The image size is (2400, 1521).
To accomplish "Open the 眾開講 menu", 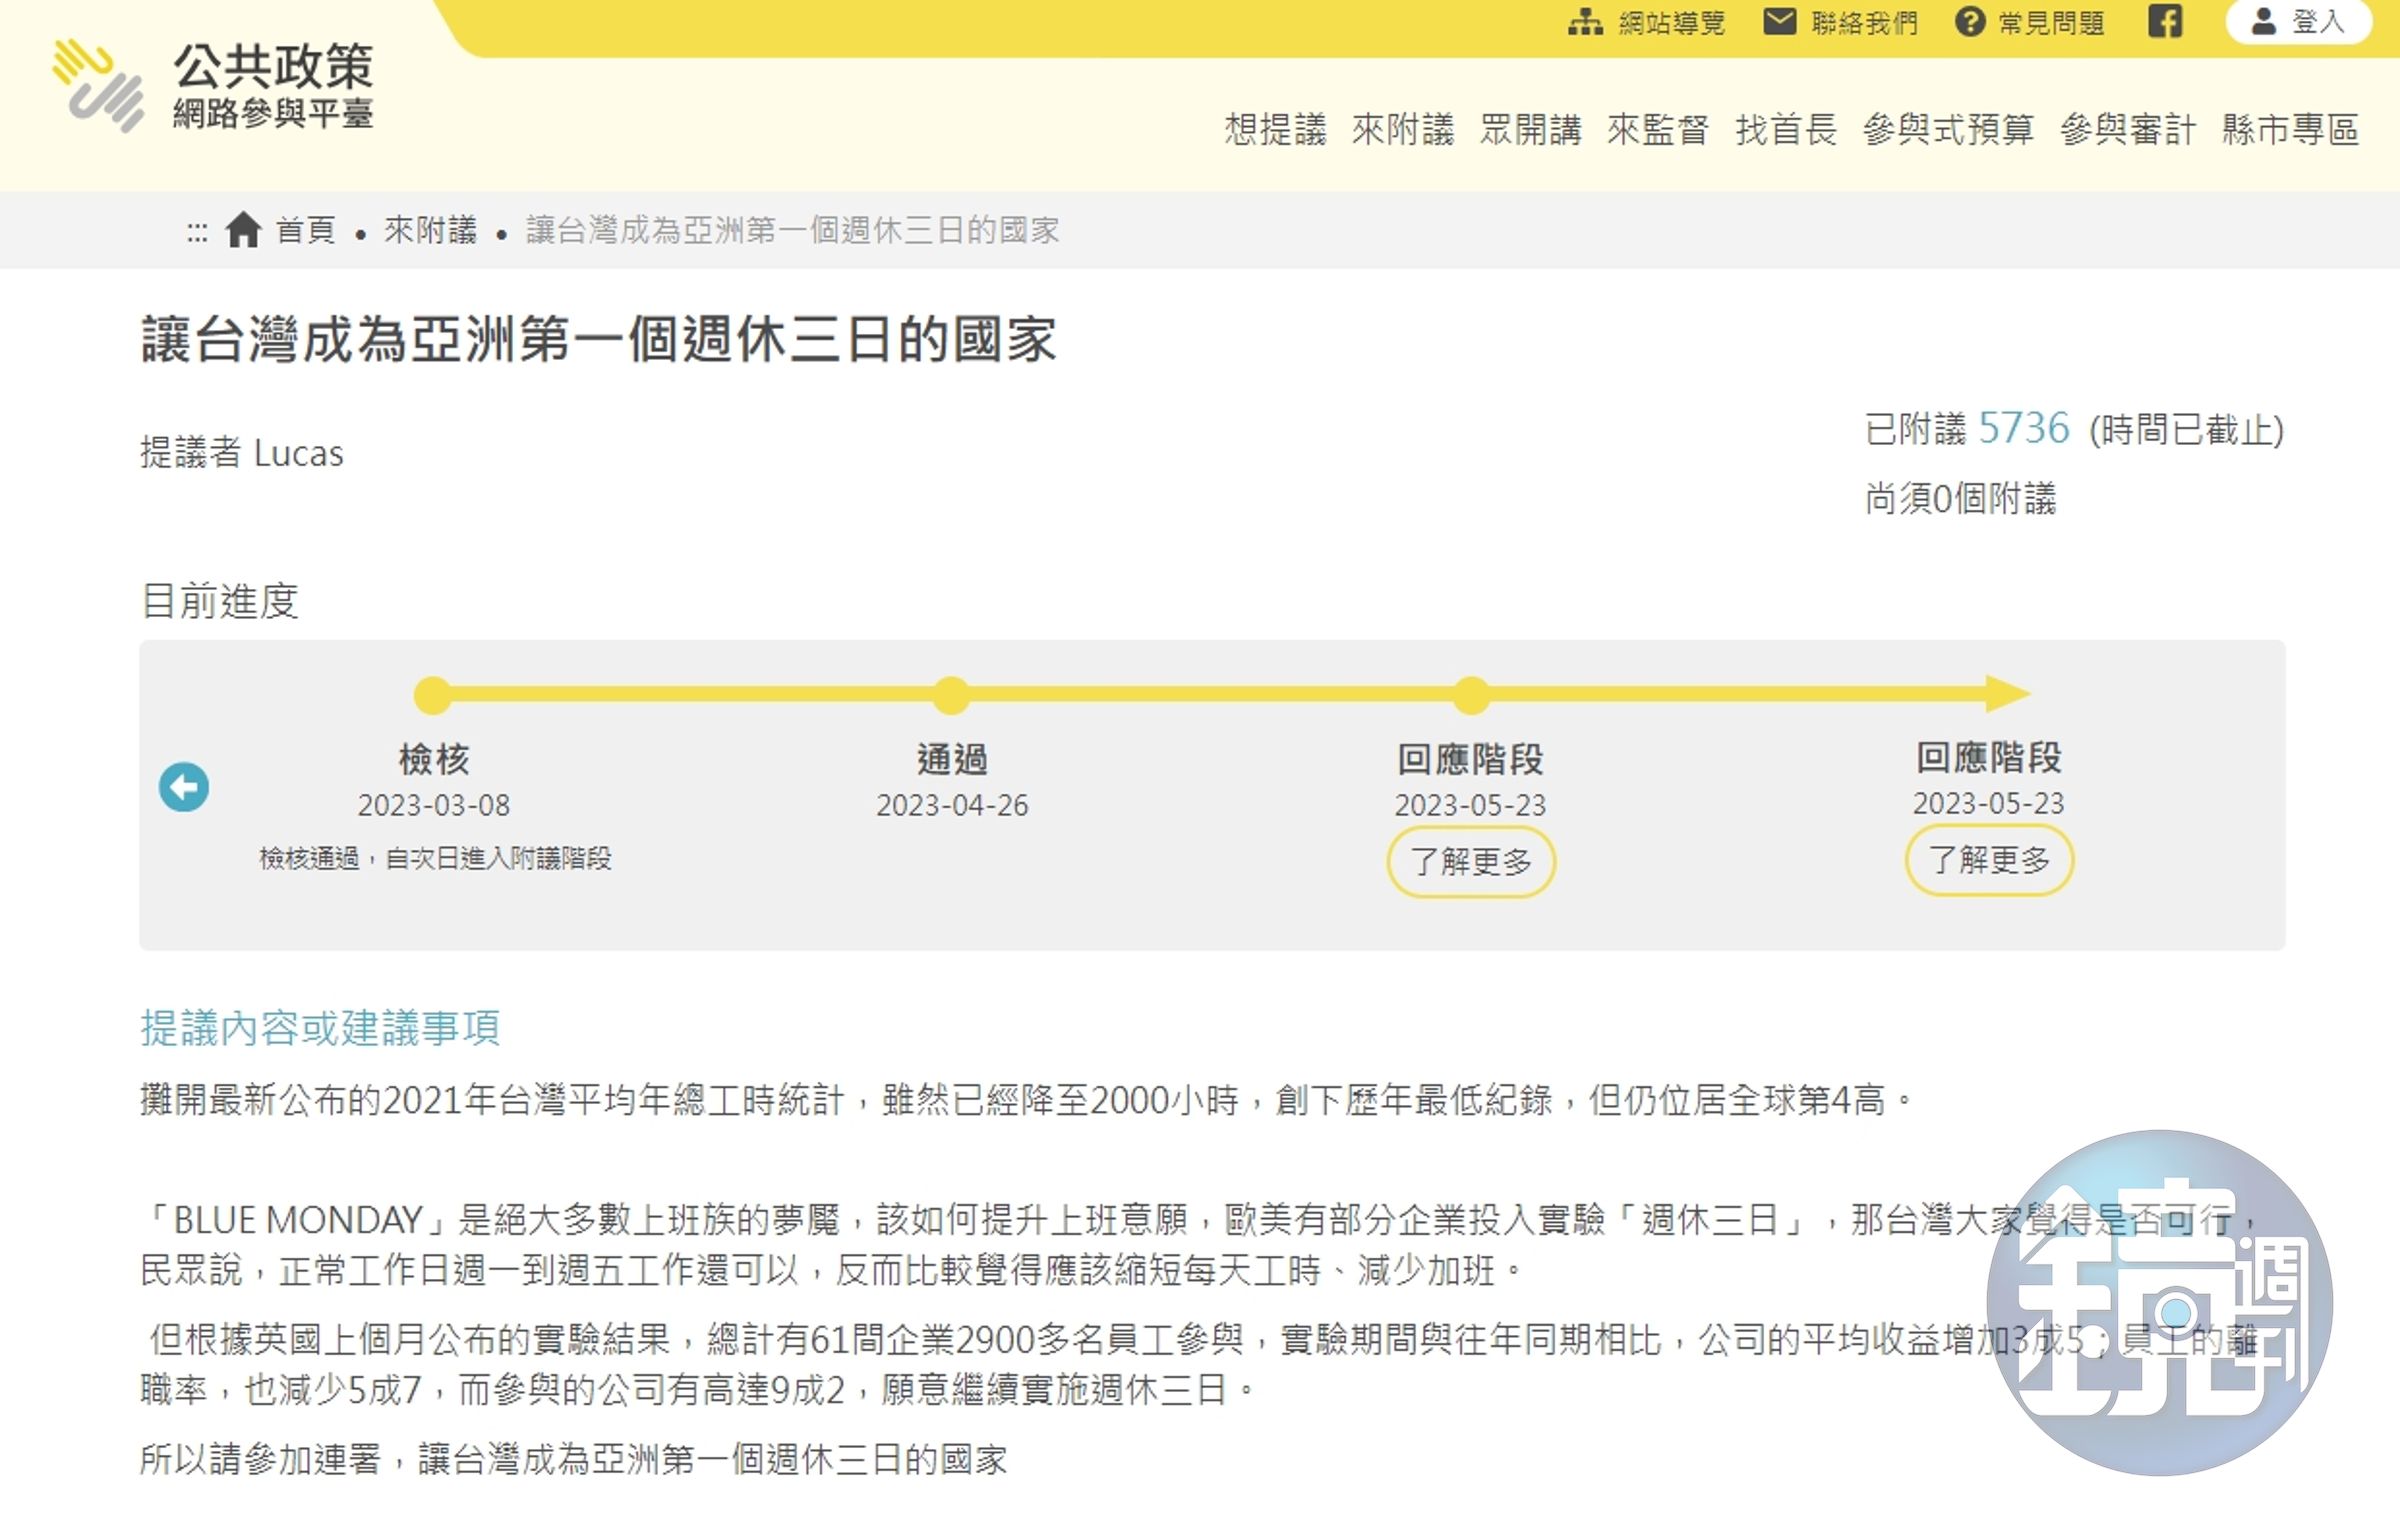I will [1531, 130].
